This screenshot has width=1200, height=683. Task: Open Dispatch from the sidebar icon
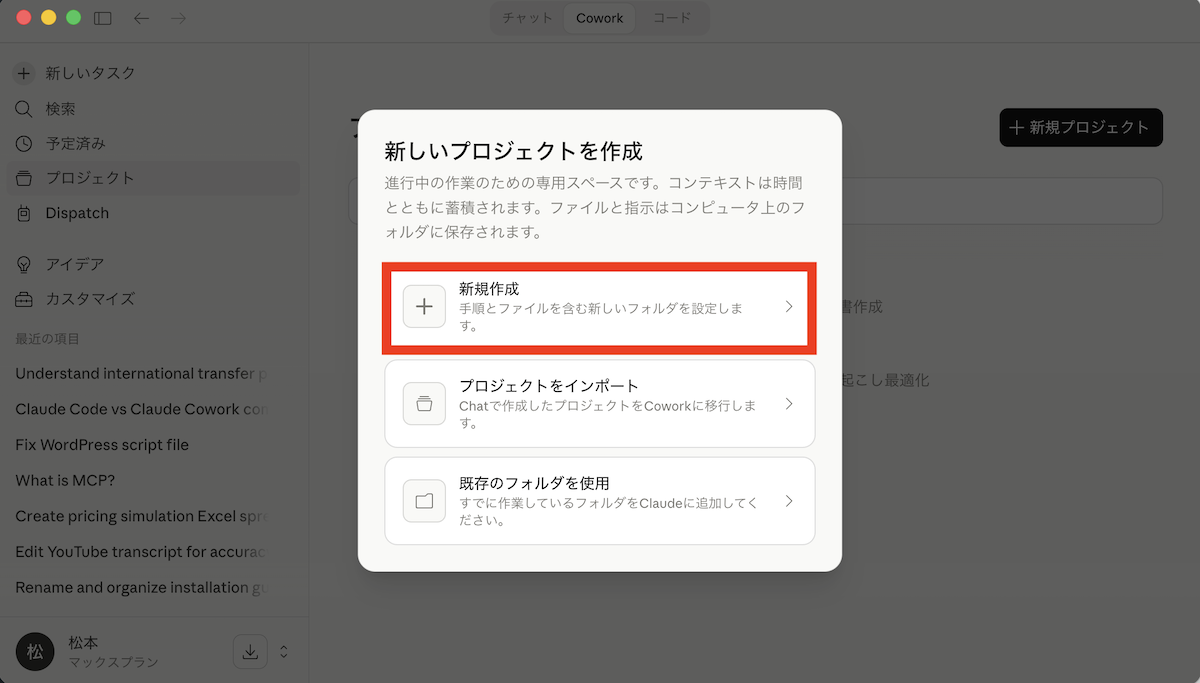pyautogui.click(x=24, y=213)
